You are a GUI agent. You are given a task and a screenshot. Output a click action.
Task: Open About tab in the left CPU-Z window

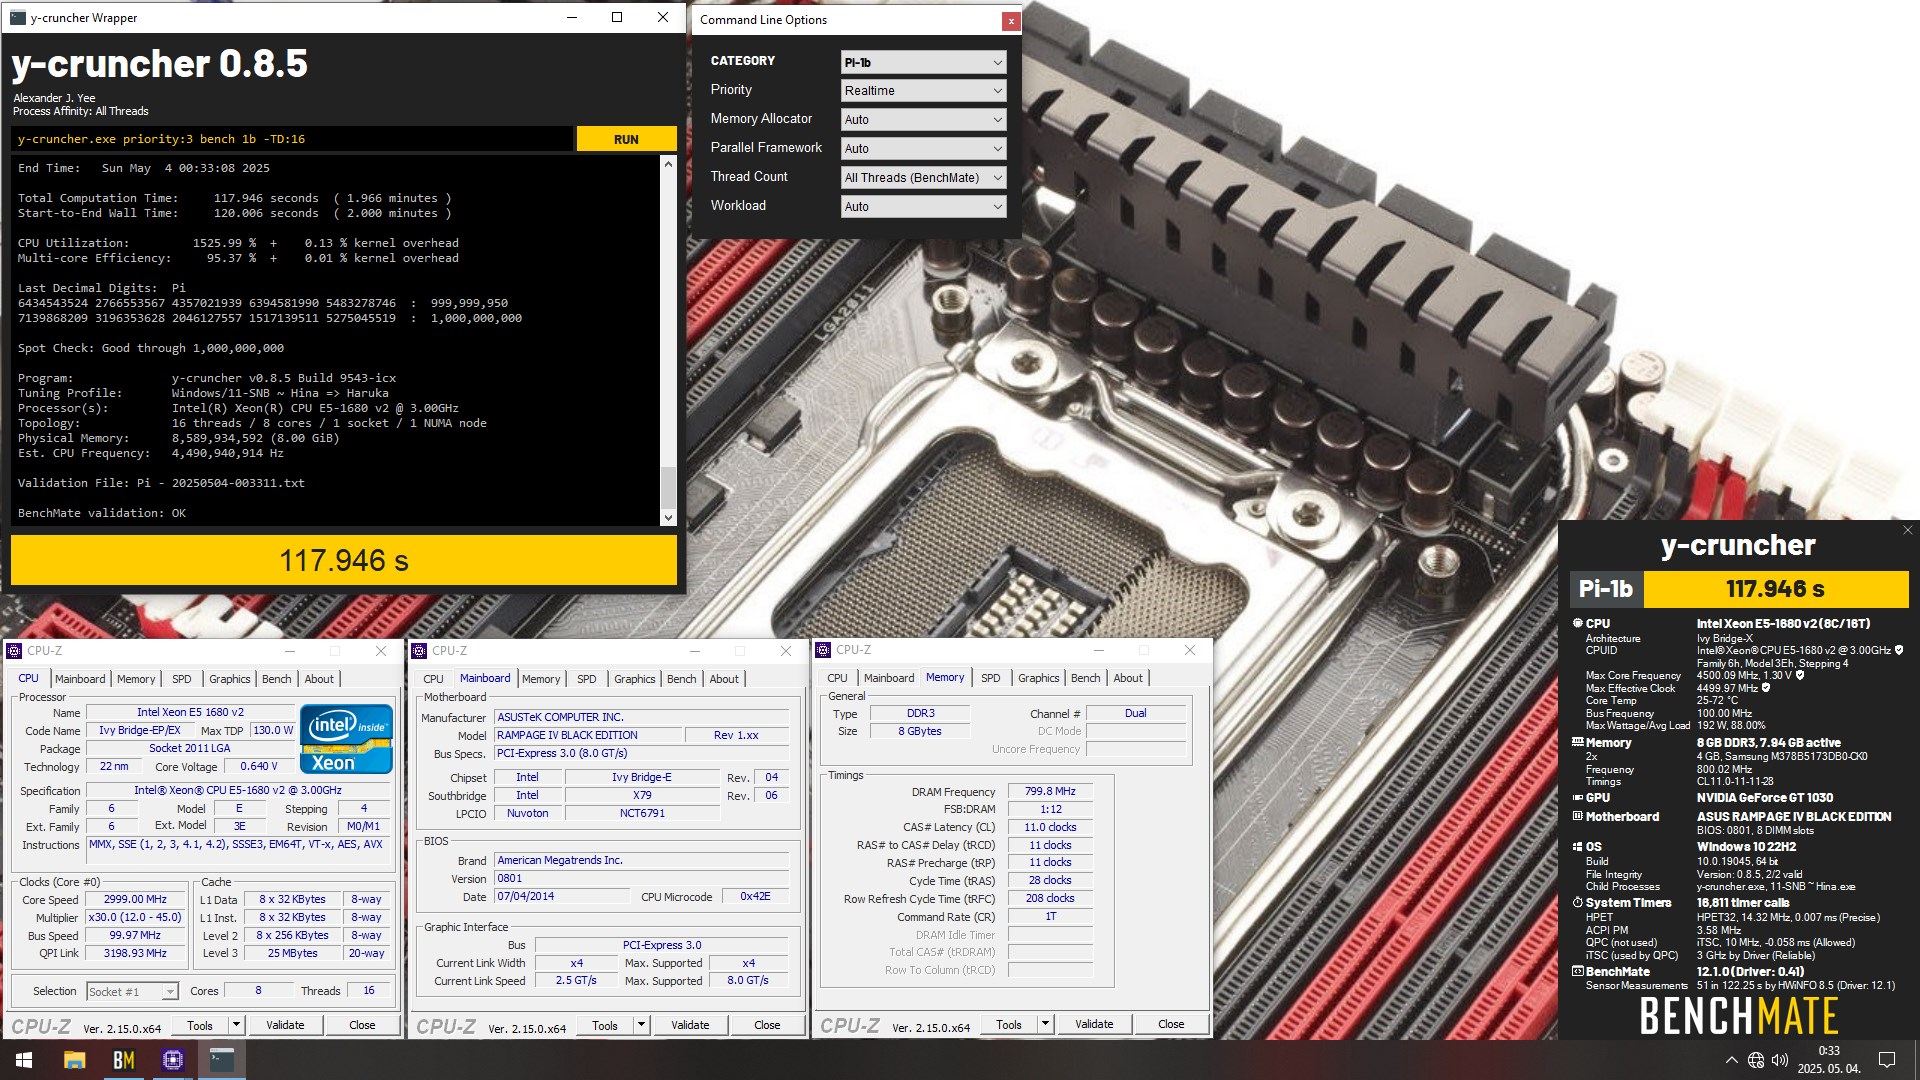coord(319,679)
